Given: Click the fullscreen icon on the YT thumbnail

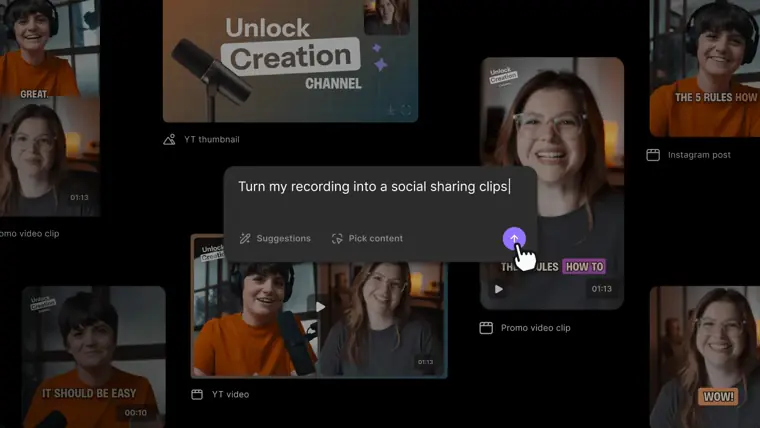Looking at the screenshot, I should tap(406, 111).
